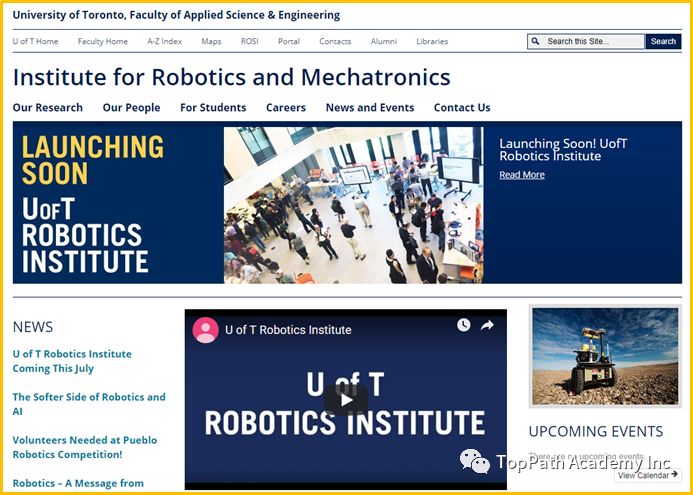Image resolution: width=693 pixels, height=495 pixels.
Task: Focus the Search this Site field
Action: tap(586, 42)
